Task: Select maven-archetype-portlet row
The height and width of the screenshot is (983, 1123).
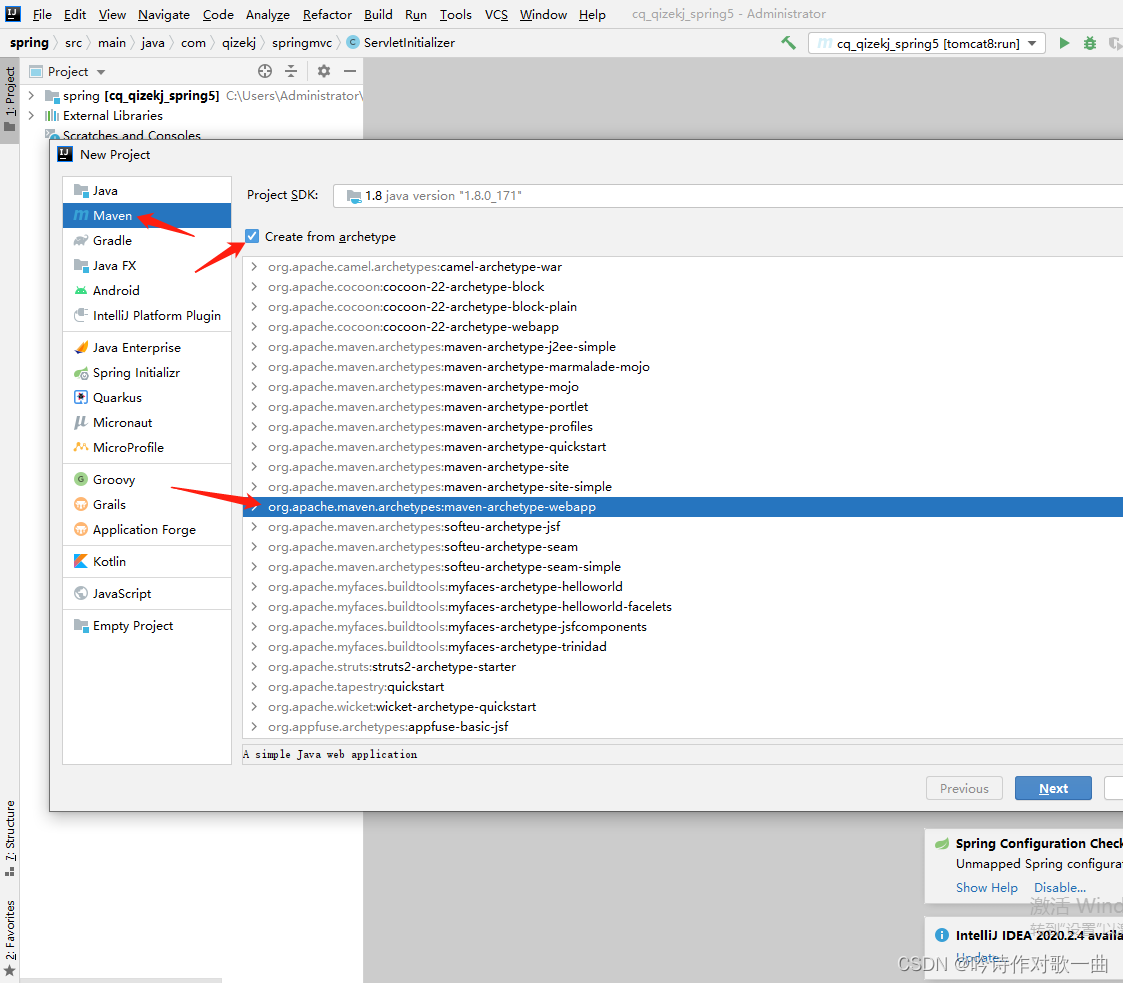Action: (683, 407)
